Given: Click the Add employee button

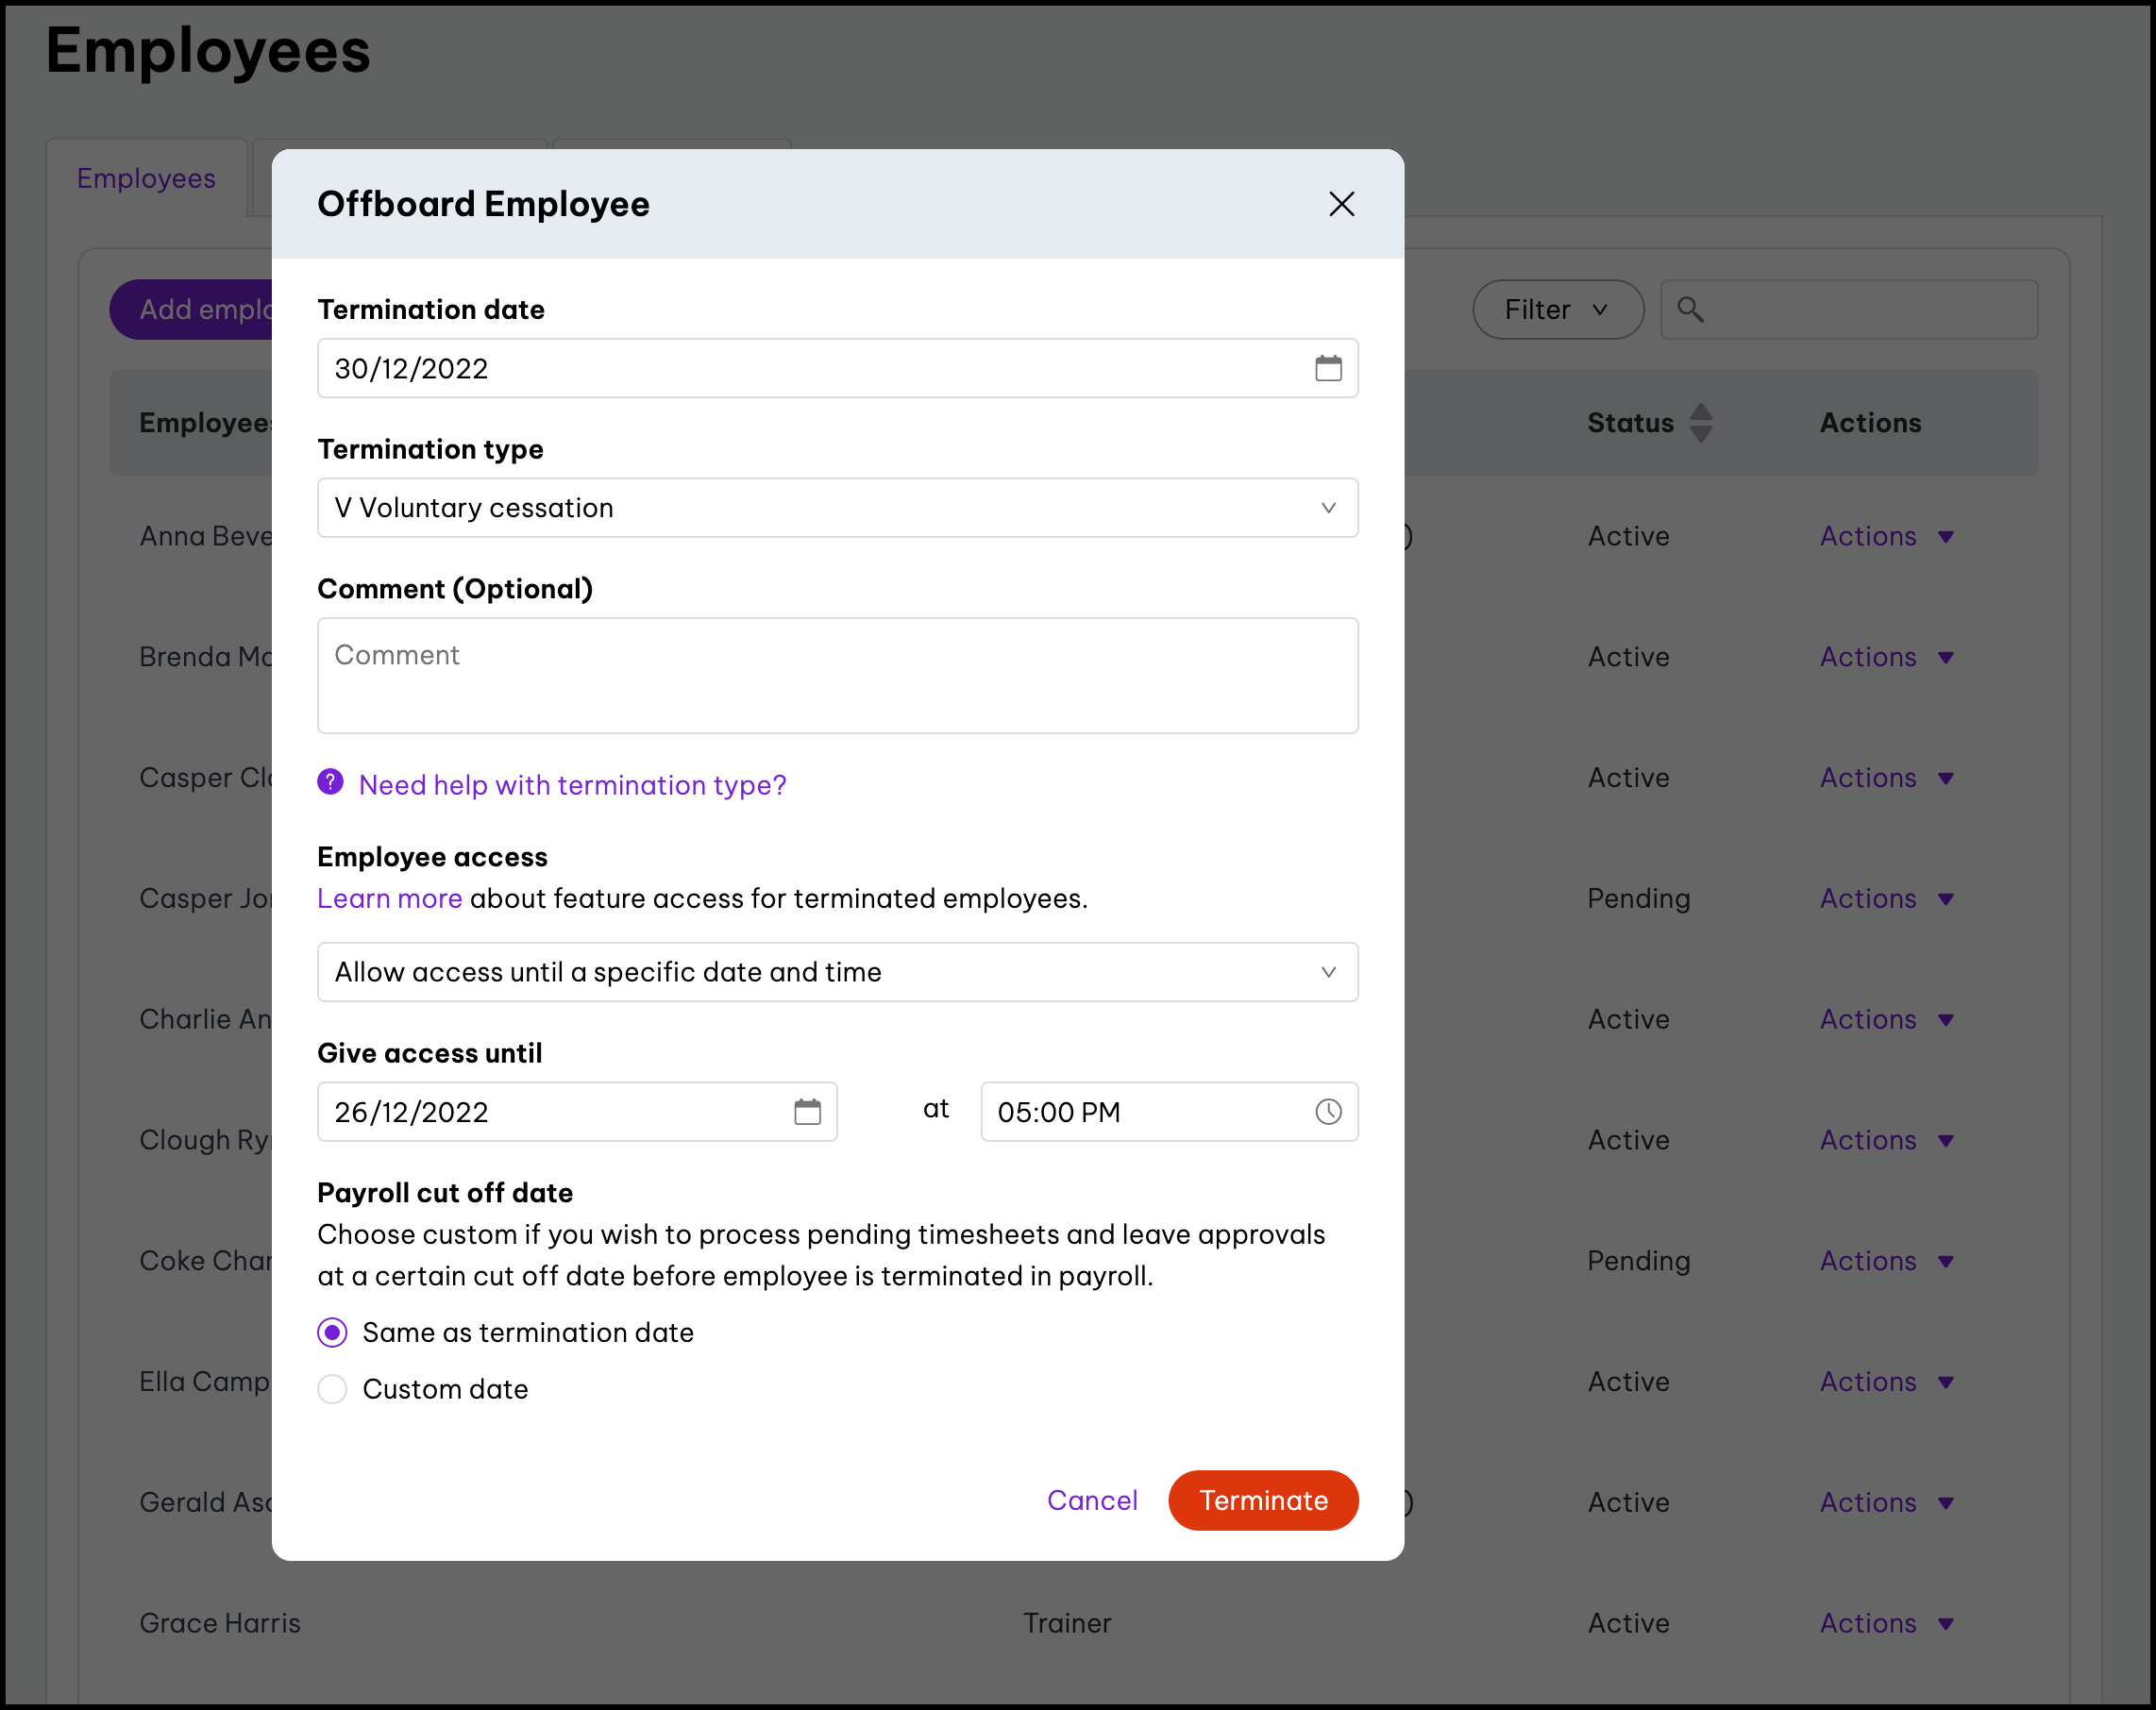Looking at the screenshot, I should (191, 309).
